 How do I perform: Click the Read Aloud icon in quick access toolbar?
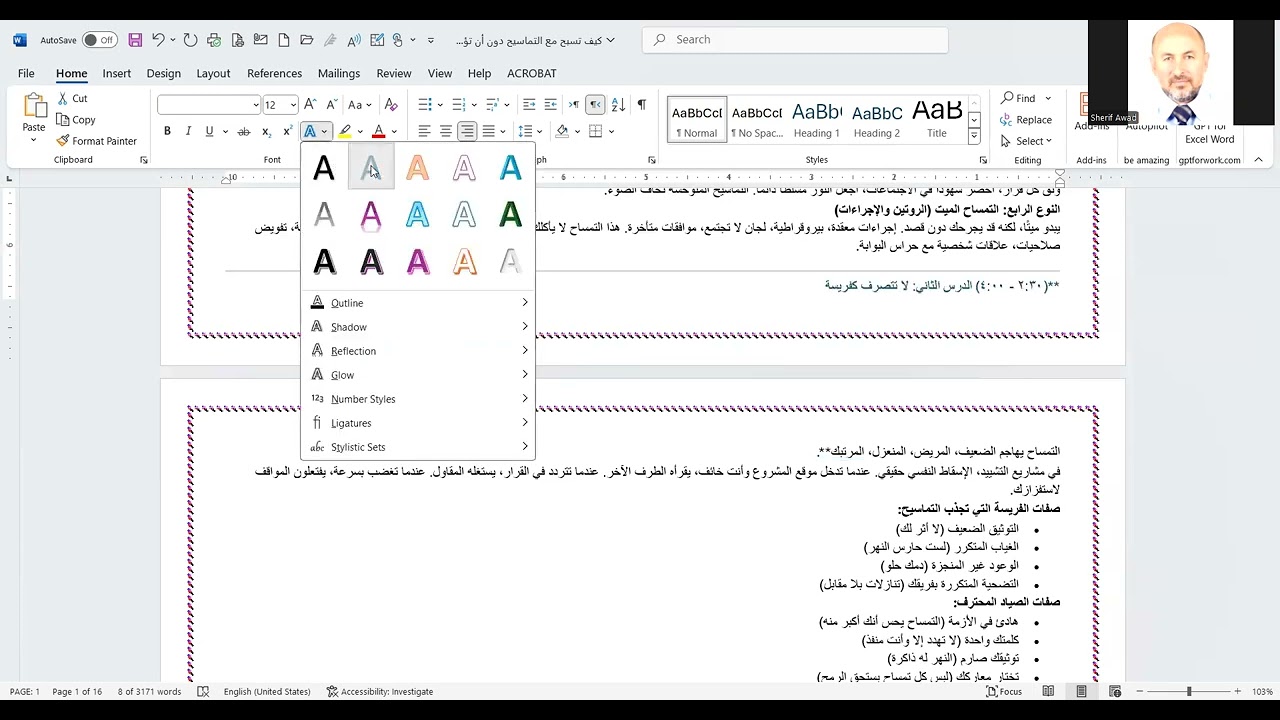[x=354, y=40]
